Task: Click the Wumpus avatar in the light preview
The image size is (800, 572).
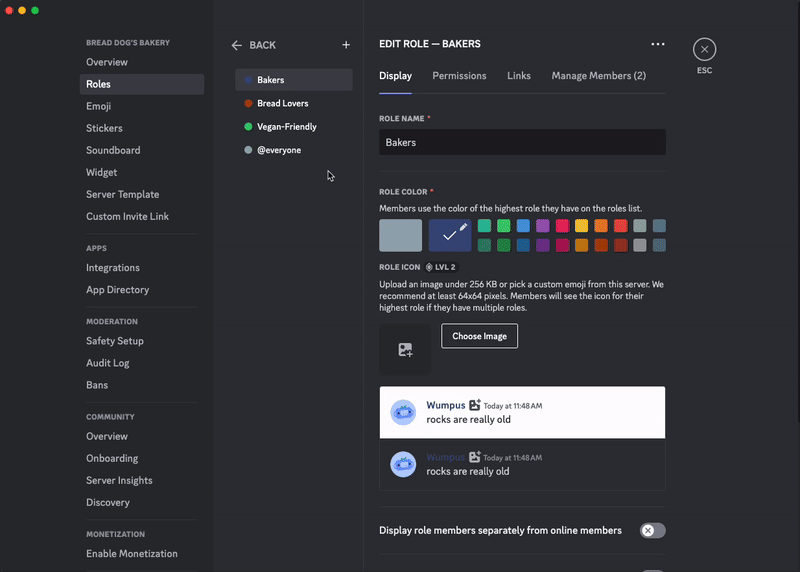Action: point(403,412)
